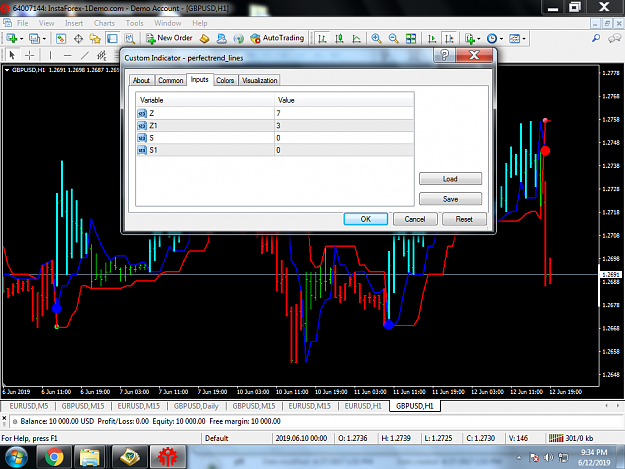Open MetaEditor yellow book icon
Screen dimensions: 625x469
[x=204, y=39]
